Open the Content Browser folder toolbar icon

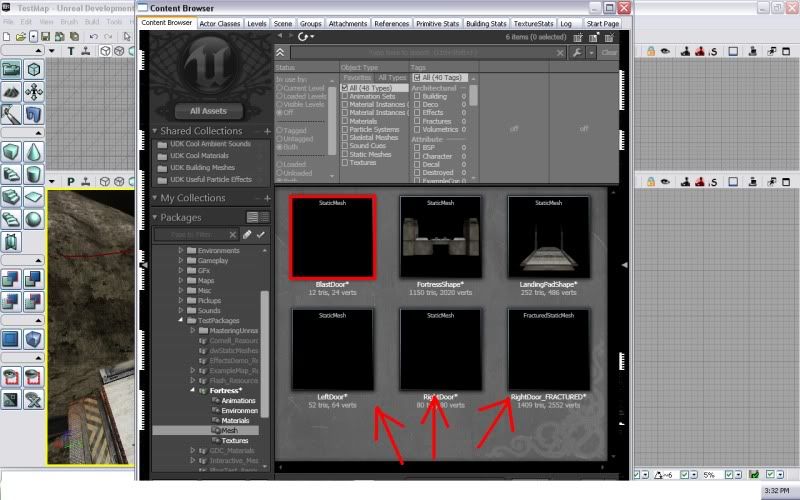point(11,69)
